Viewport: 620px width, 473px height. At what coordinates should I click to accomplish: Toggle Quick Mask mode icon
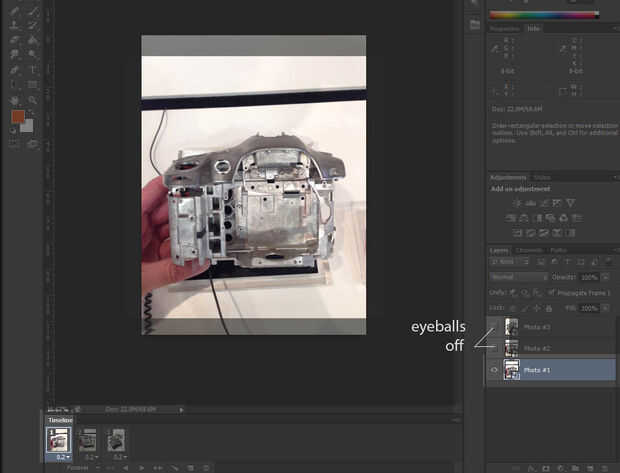tap(14, 144)
